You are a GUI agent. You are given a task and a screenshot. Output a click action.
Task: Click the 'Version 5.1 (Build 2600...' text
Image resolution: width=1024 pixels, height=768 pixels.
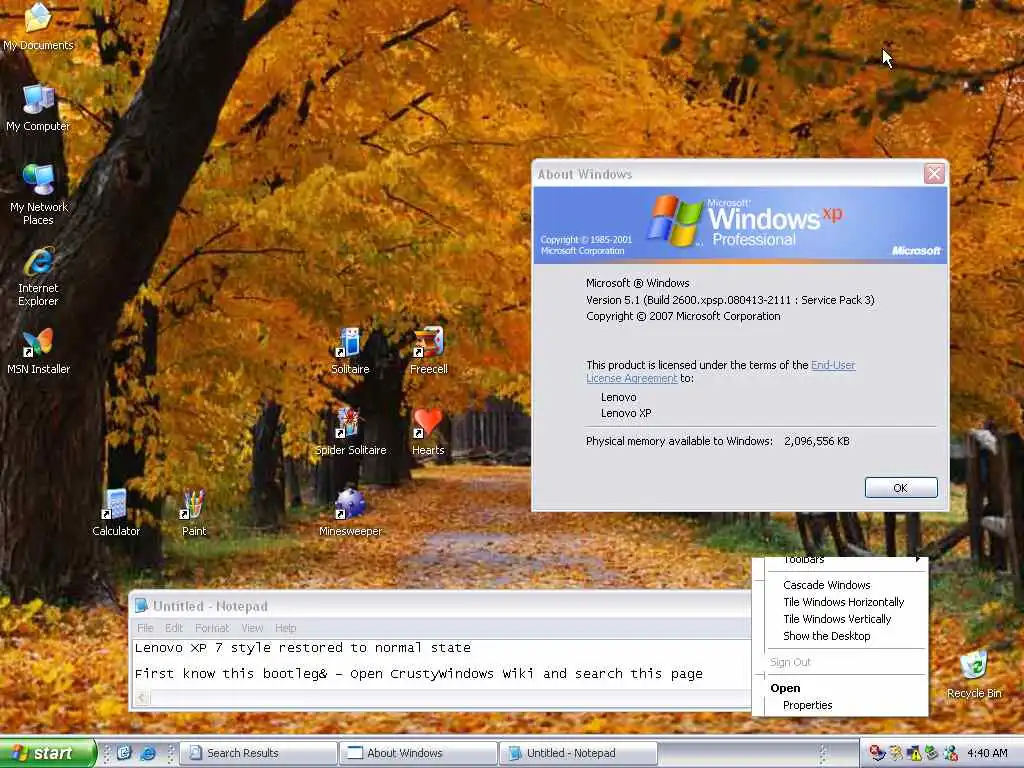729,300
